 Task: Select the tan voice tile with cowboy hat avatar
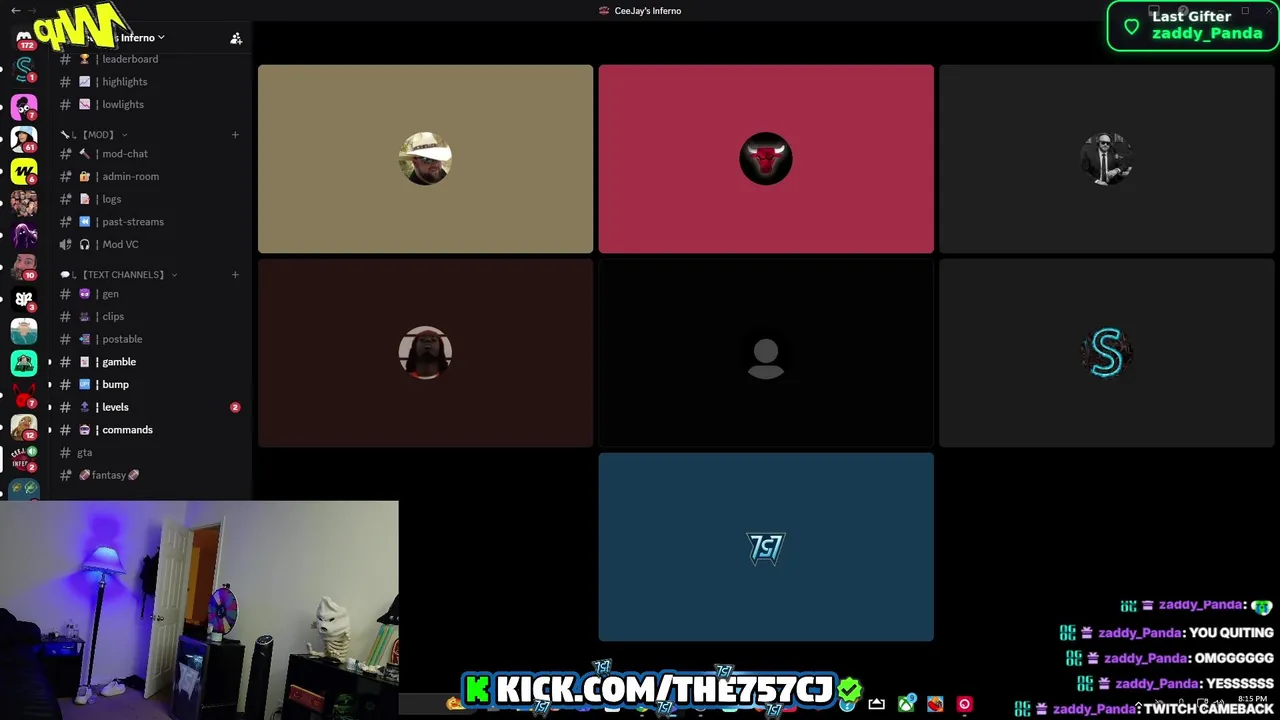(425, 159)
